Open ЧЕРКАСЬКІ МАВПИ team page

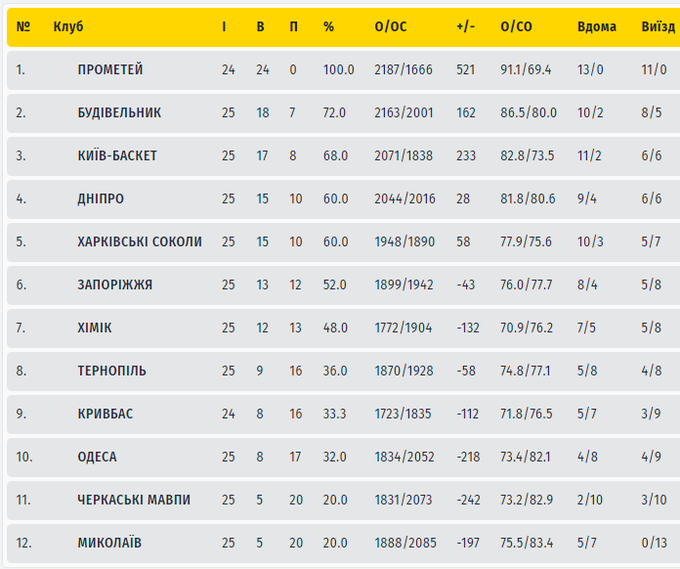(134, 500)
